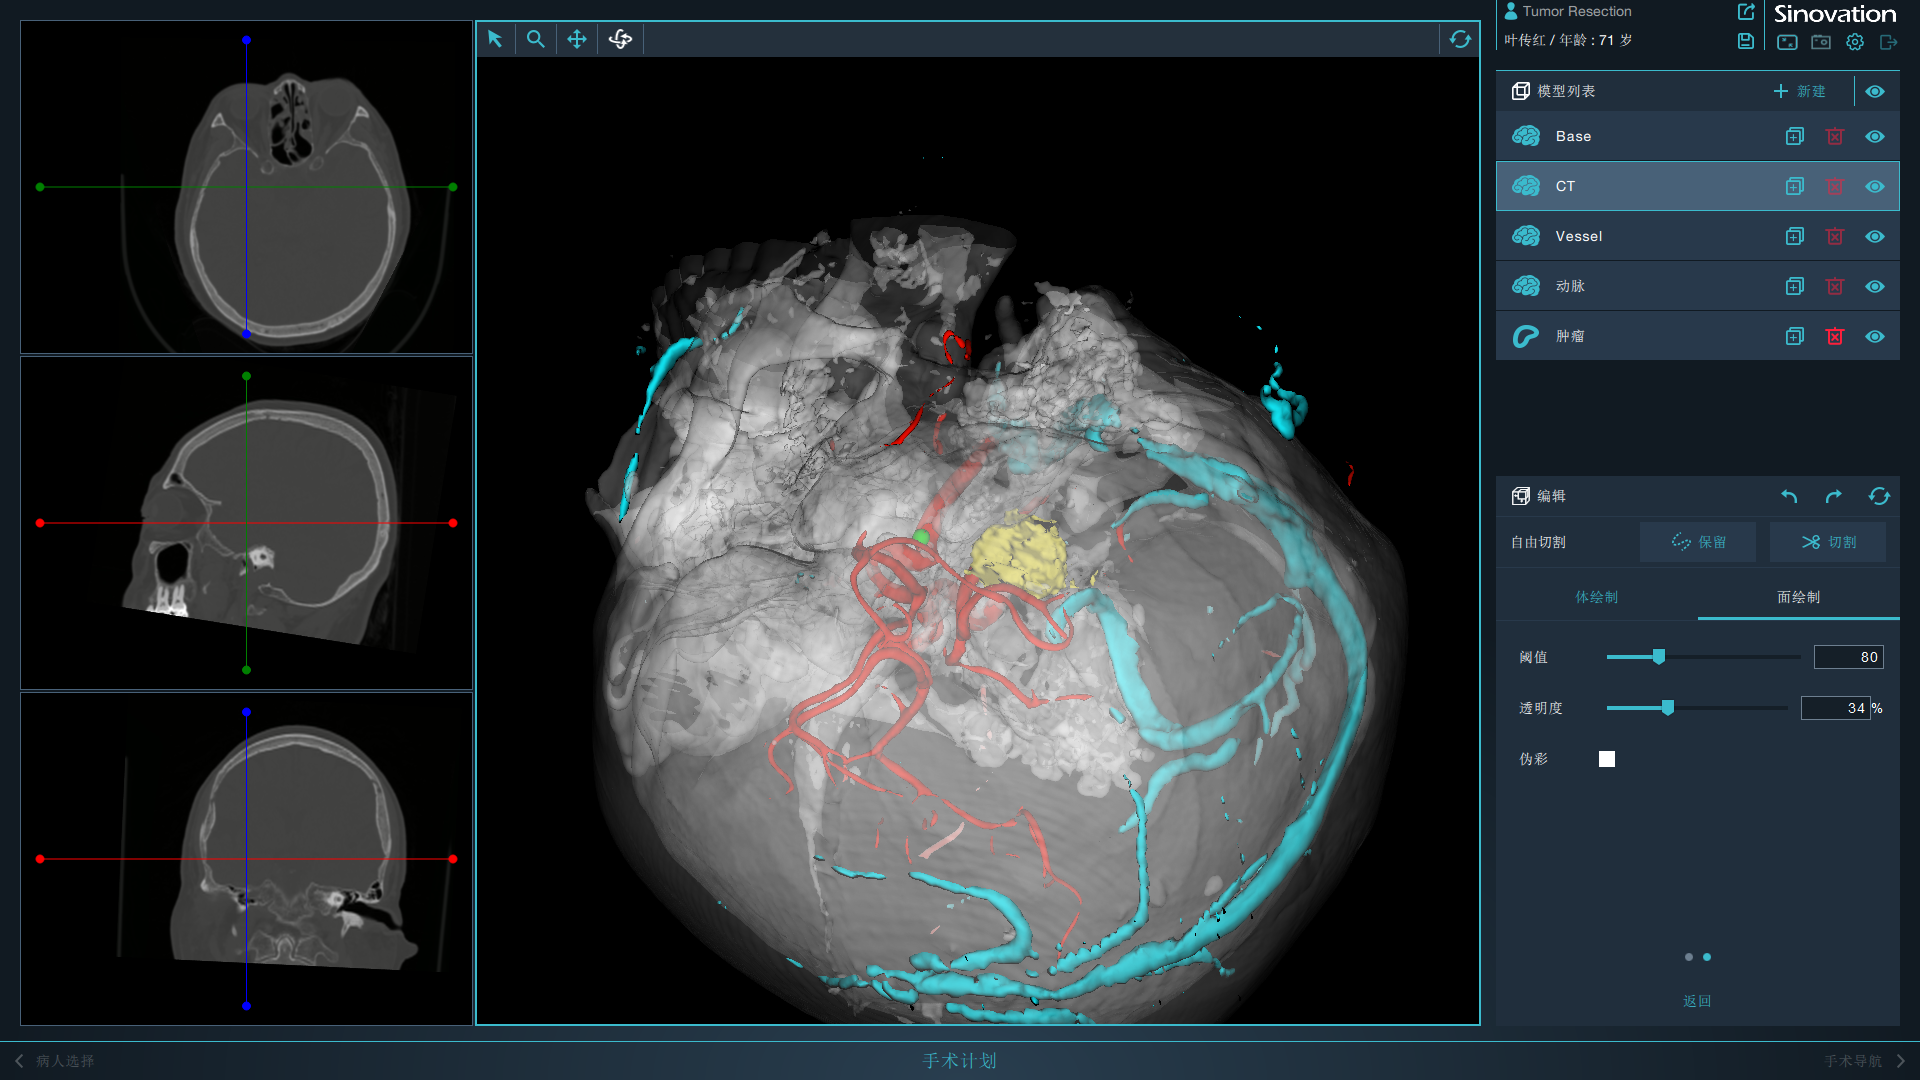Click the undo arrow in edit panel
Viewport: 1920px width, 1080px height.
[1789, 496]
